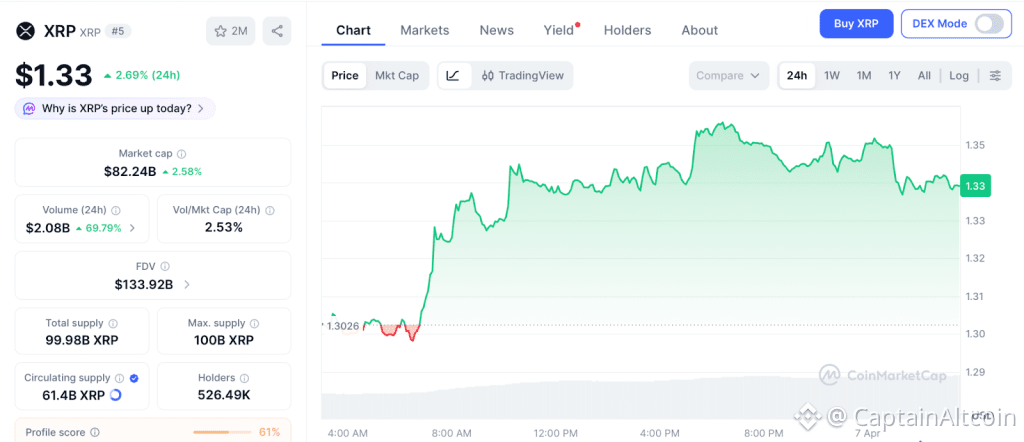Select the line chart icon

[x=453, y=75]
